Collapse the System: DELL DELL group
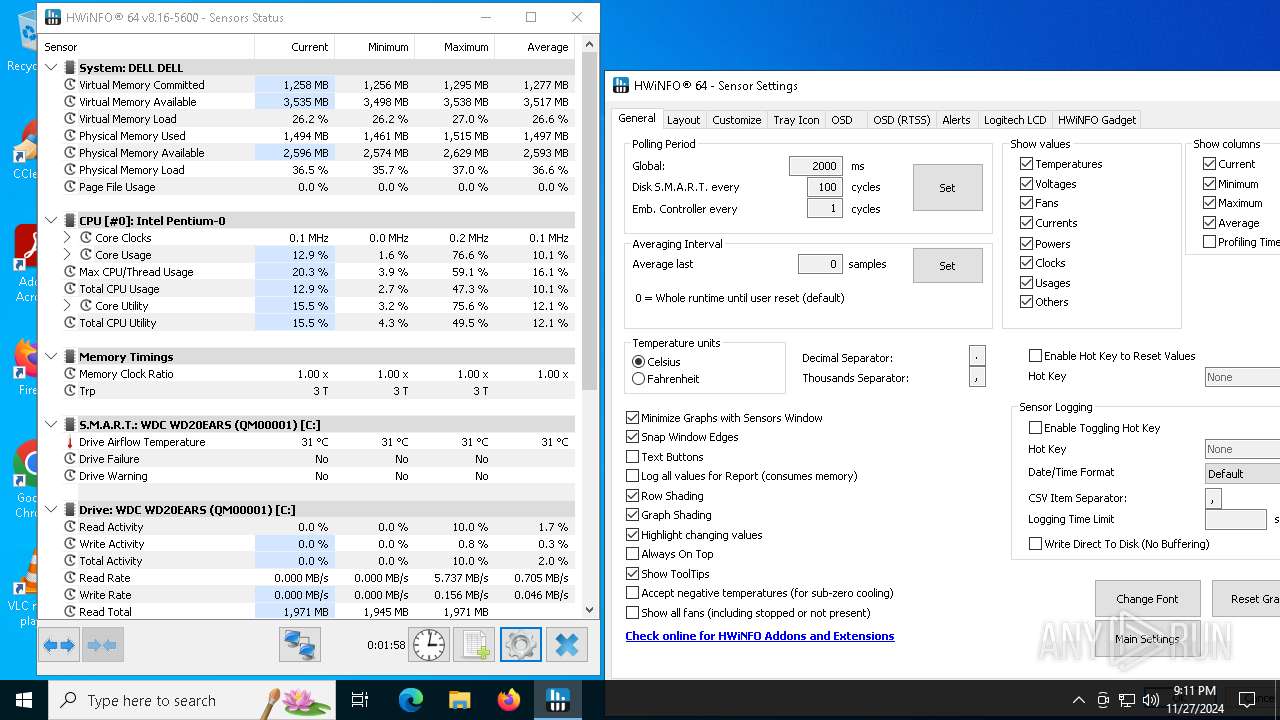This screenshot has height=720, width=1280. (x=52, y=68)
